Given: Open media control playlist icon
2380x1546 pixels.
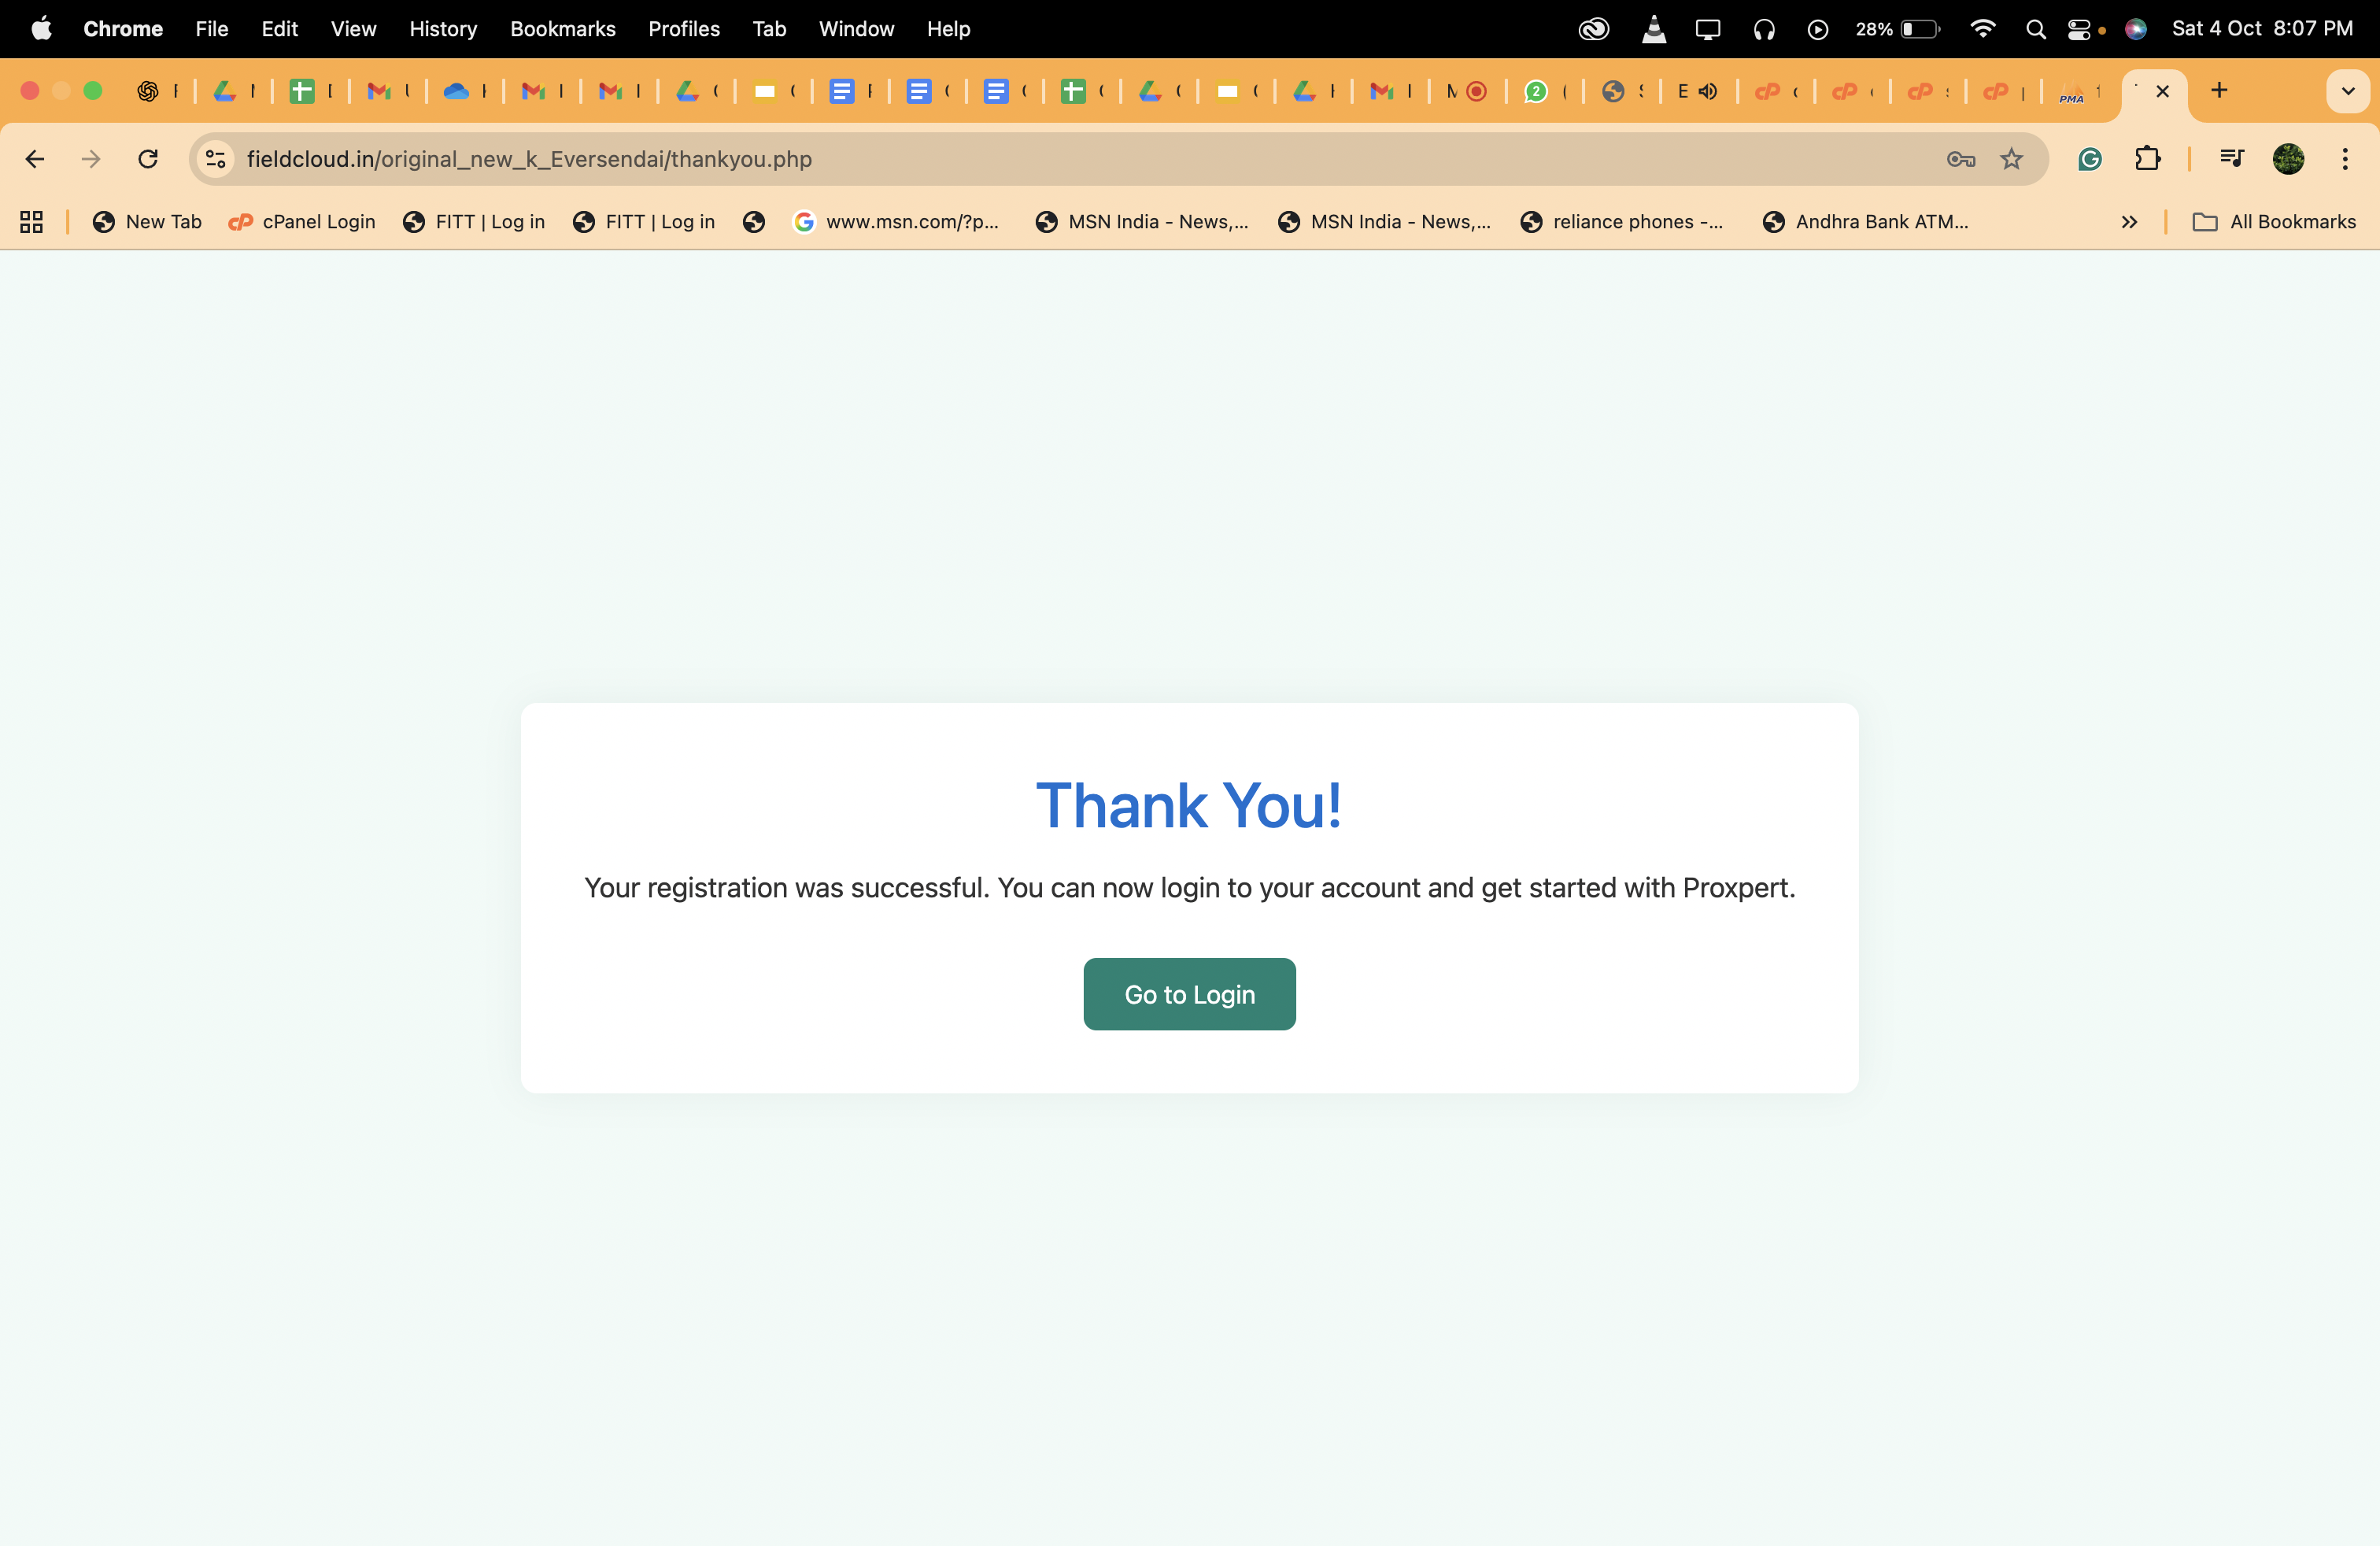Looking at the screenshot, I should click(x=2231, y=159).
